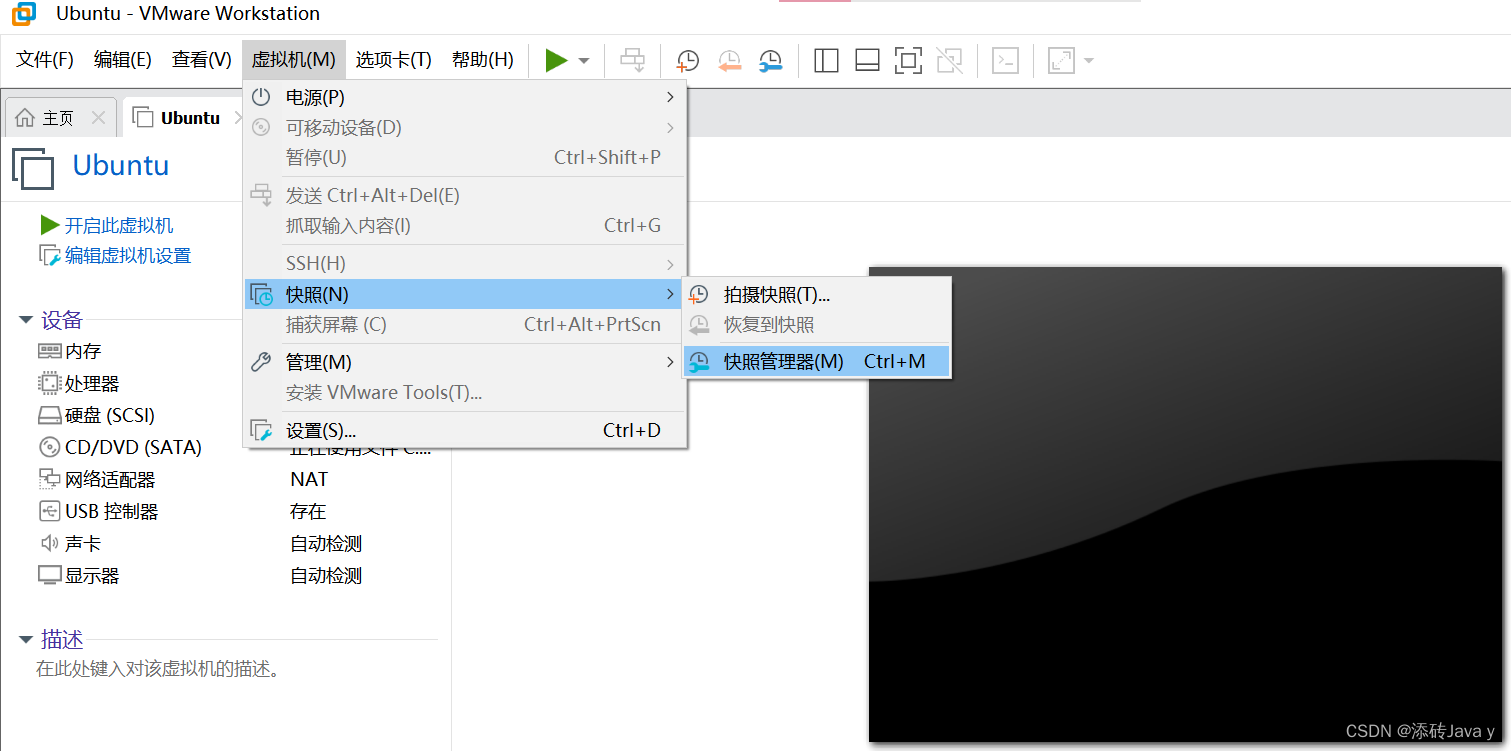Click the take snapshot toolbar icon

(688, 60)
